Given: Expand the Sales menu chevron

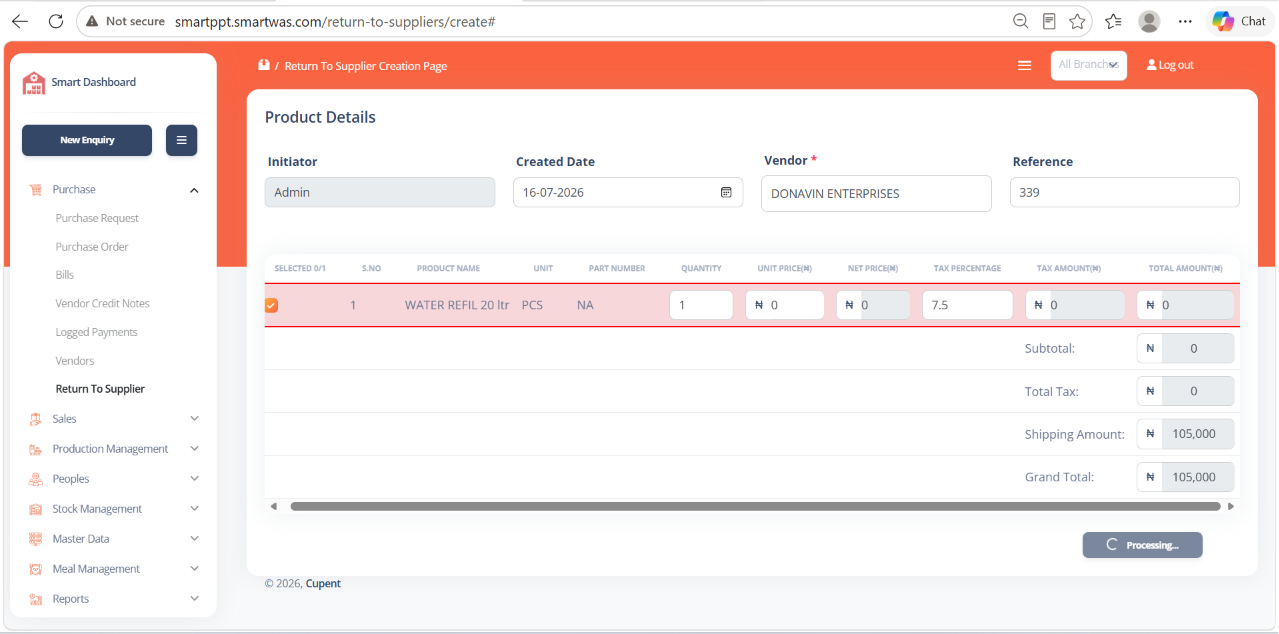Looking at the screenshot, I should click(194, 419).
